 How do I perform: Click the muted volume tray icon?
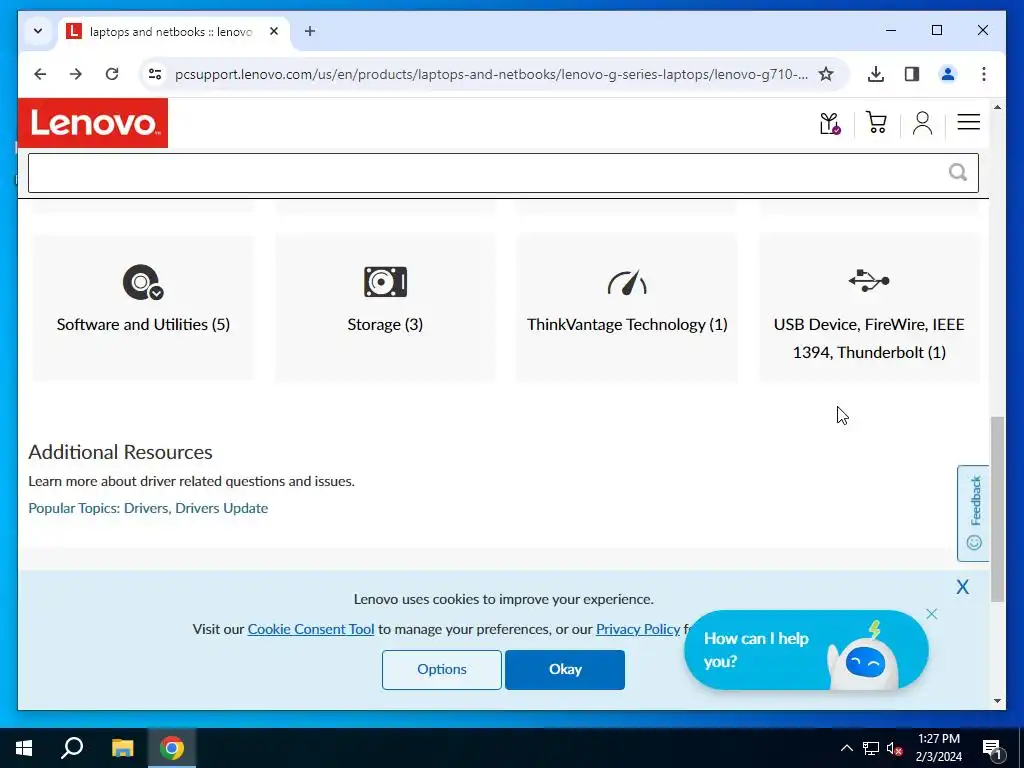coord(894,748)
